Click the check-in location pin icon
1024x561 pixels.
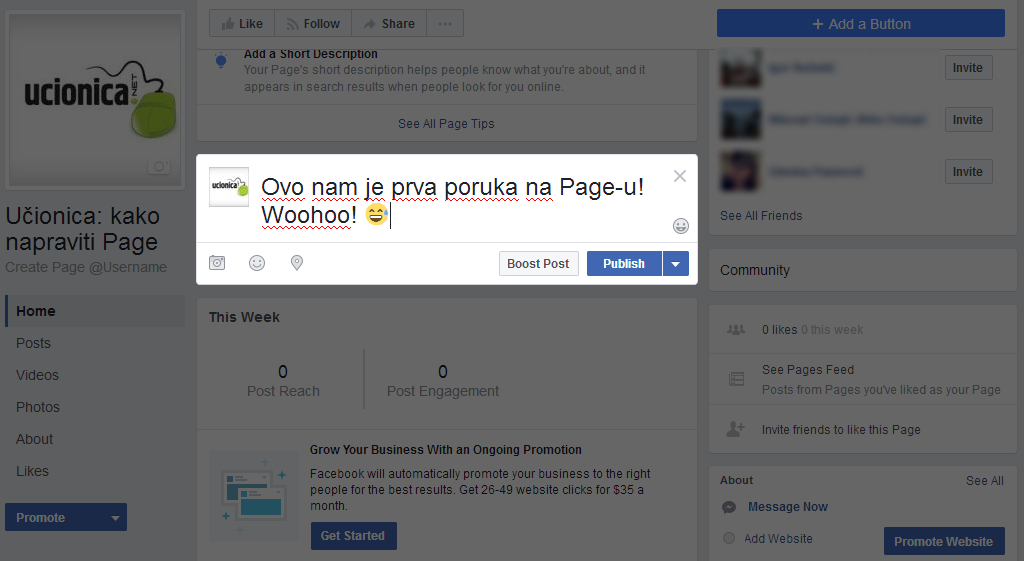(297, 263)
